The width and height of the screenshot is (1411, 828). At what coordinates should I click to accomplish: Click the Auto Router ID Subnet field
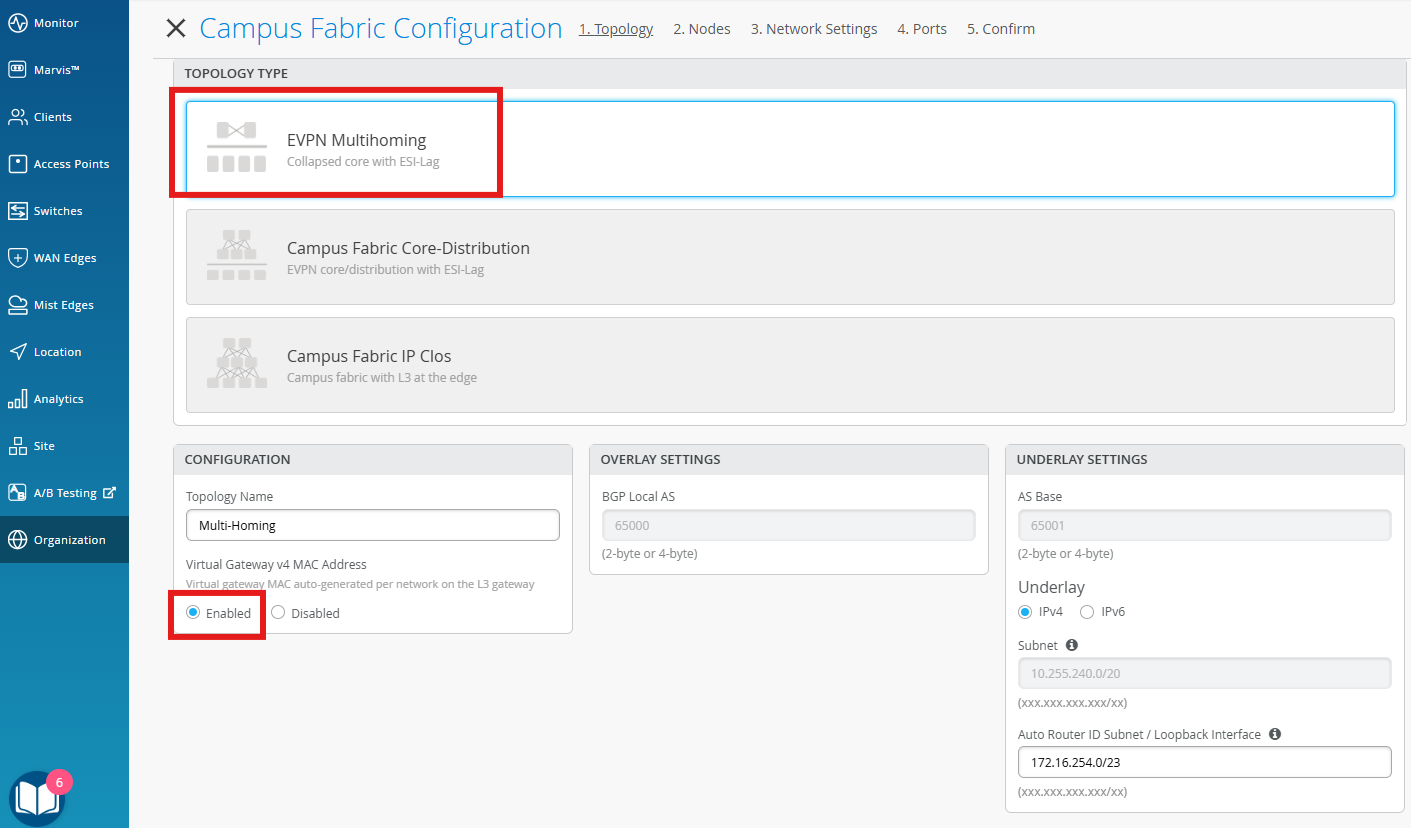click(x=1204, y=762)
